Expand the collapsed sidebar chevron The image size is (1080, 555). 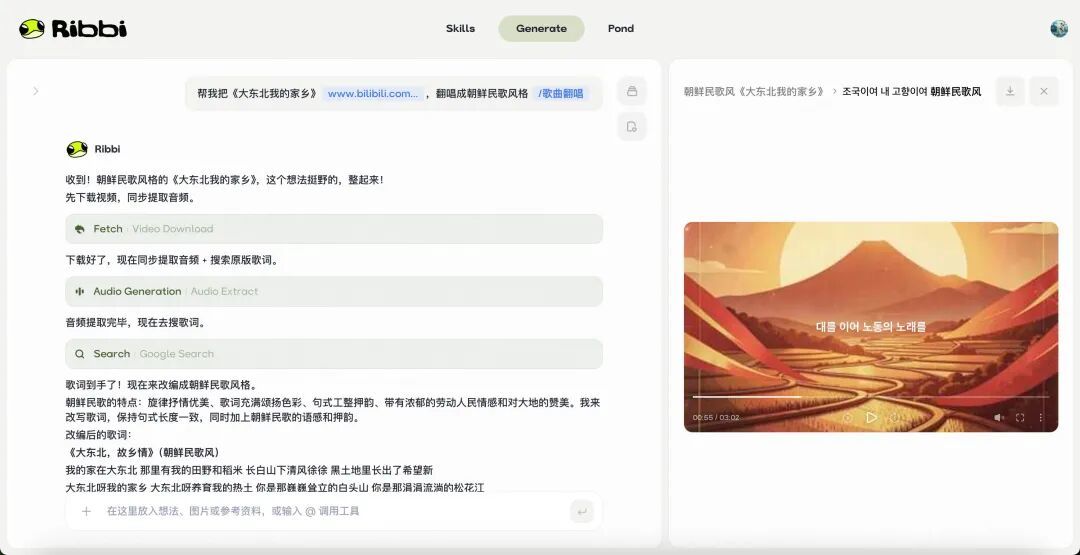click(36, 91)
